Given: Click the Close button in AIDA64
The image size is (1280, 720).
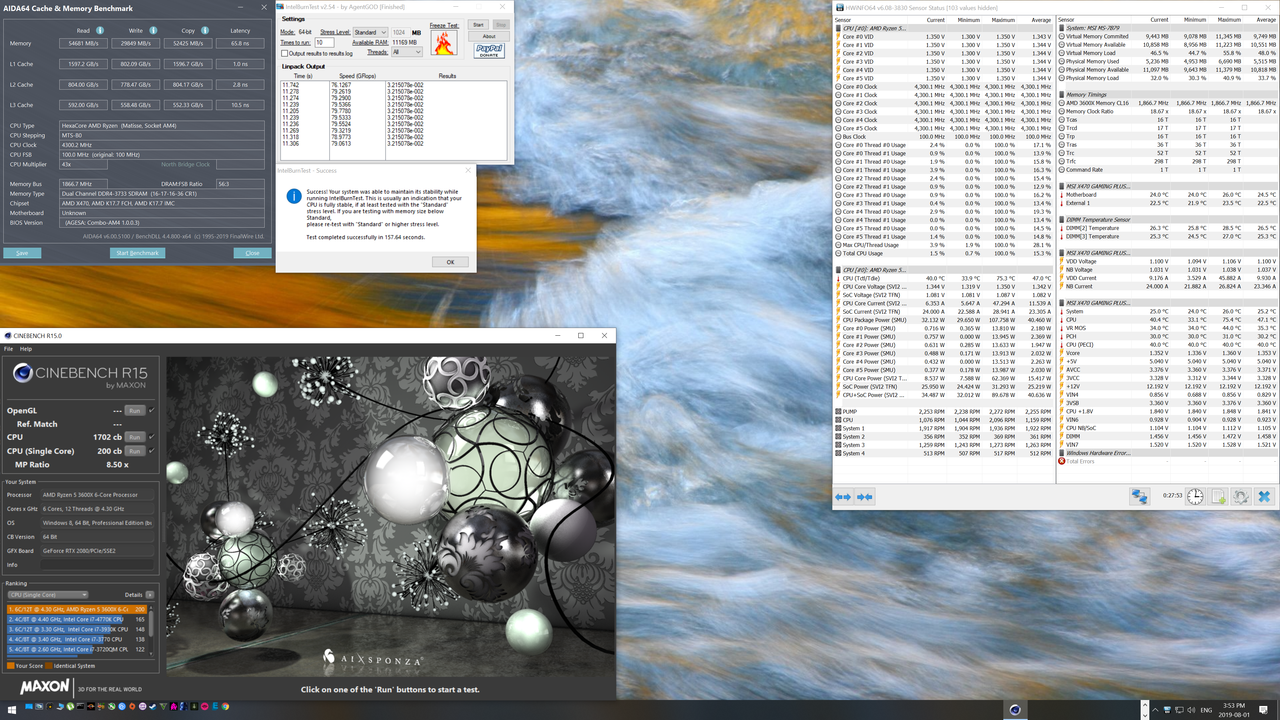Looking at the screenshot, I should coord(252,253).
